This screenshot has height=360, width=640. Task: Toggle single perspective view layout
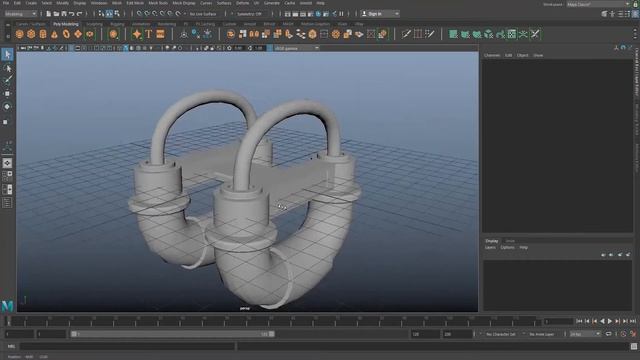(7, 163)
